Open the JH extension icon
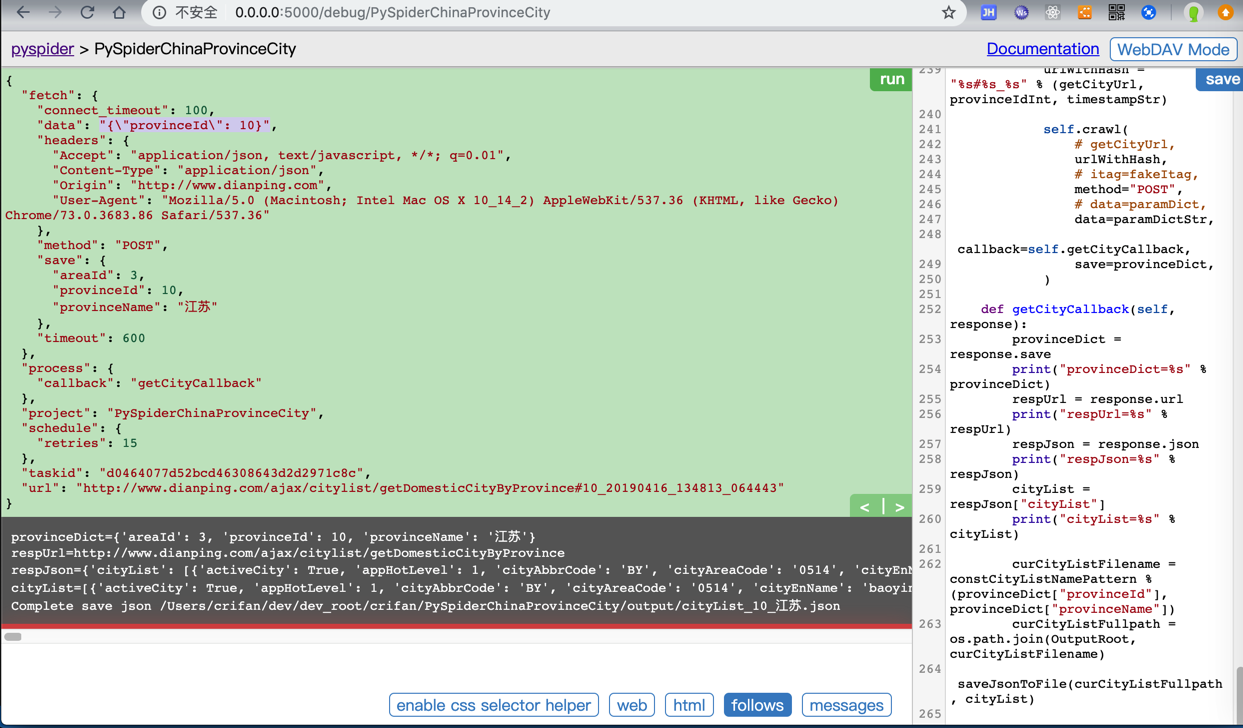The image size is (1243, 728). pos(988,13)
